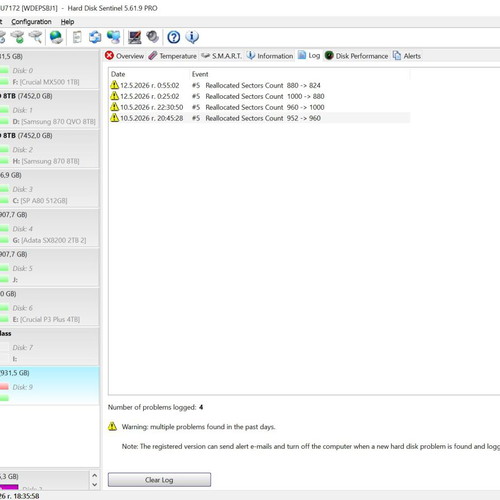Viewport: 500px width, 500px height.
Task: Click warning icon of the 12.5.2026 0:55:02 entry
Action: [x=114, y=85]
